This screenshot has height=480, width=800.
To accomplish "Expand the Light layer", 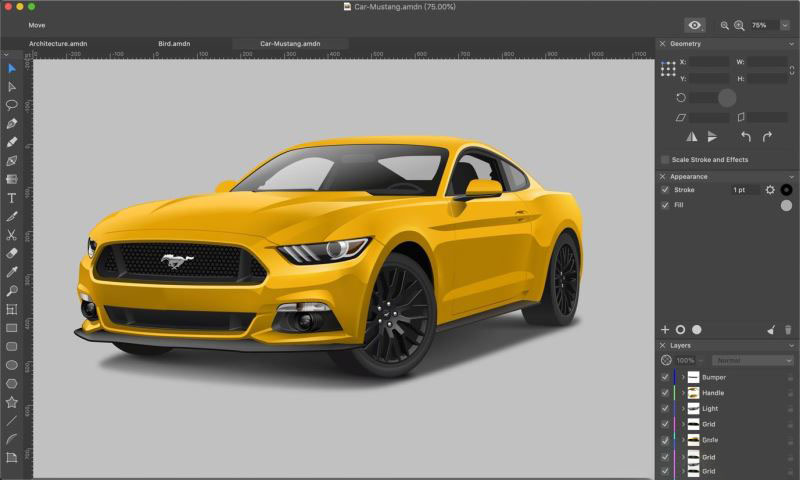I will click(x=683, y=408).
